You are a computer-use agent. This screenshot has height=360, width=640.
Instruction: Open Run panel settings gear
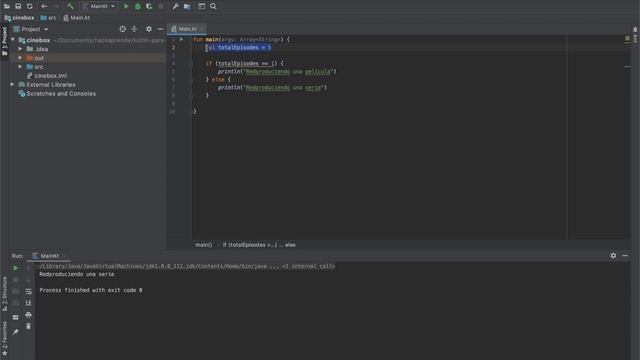(613, 256)
